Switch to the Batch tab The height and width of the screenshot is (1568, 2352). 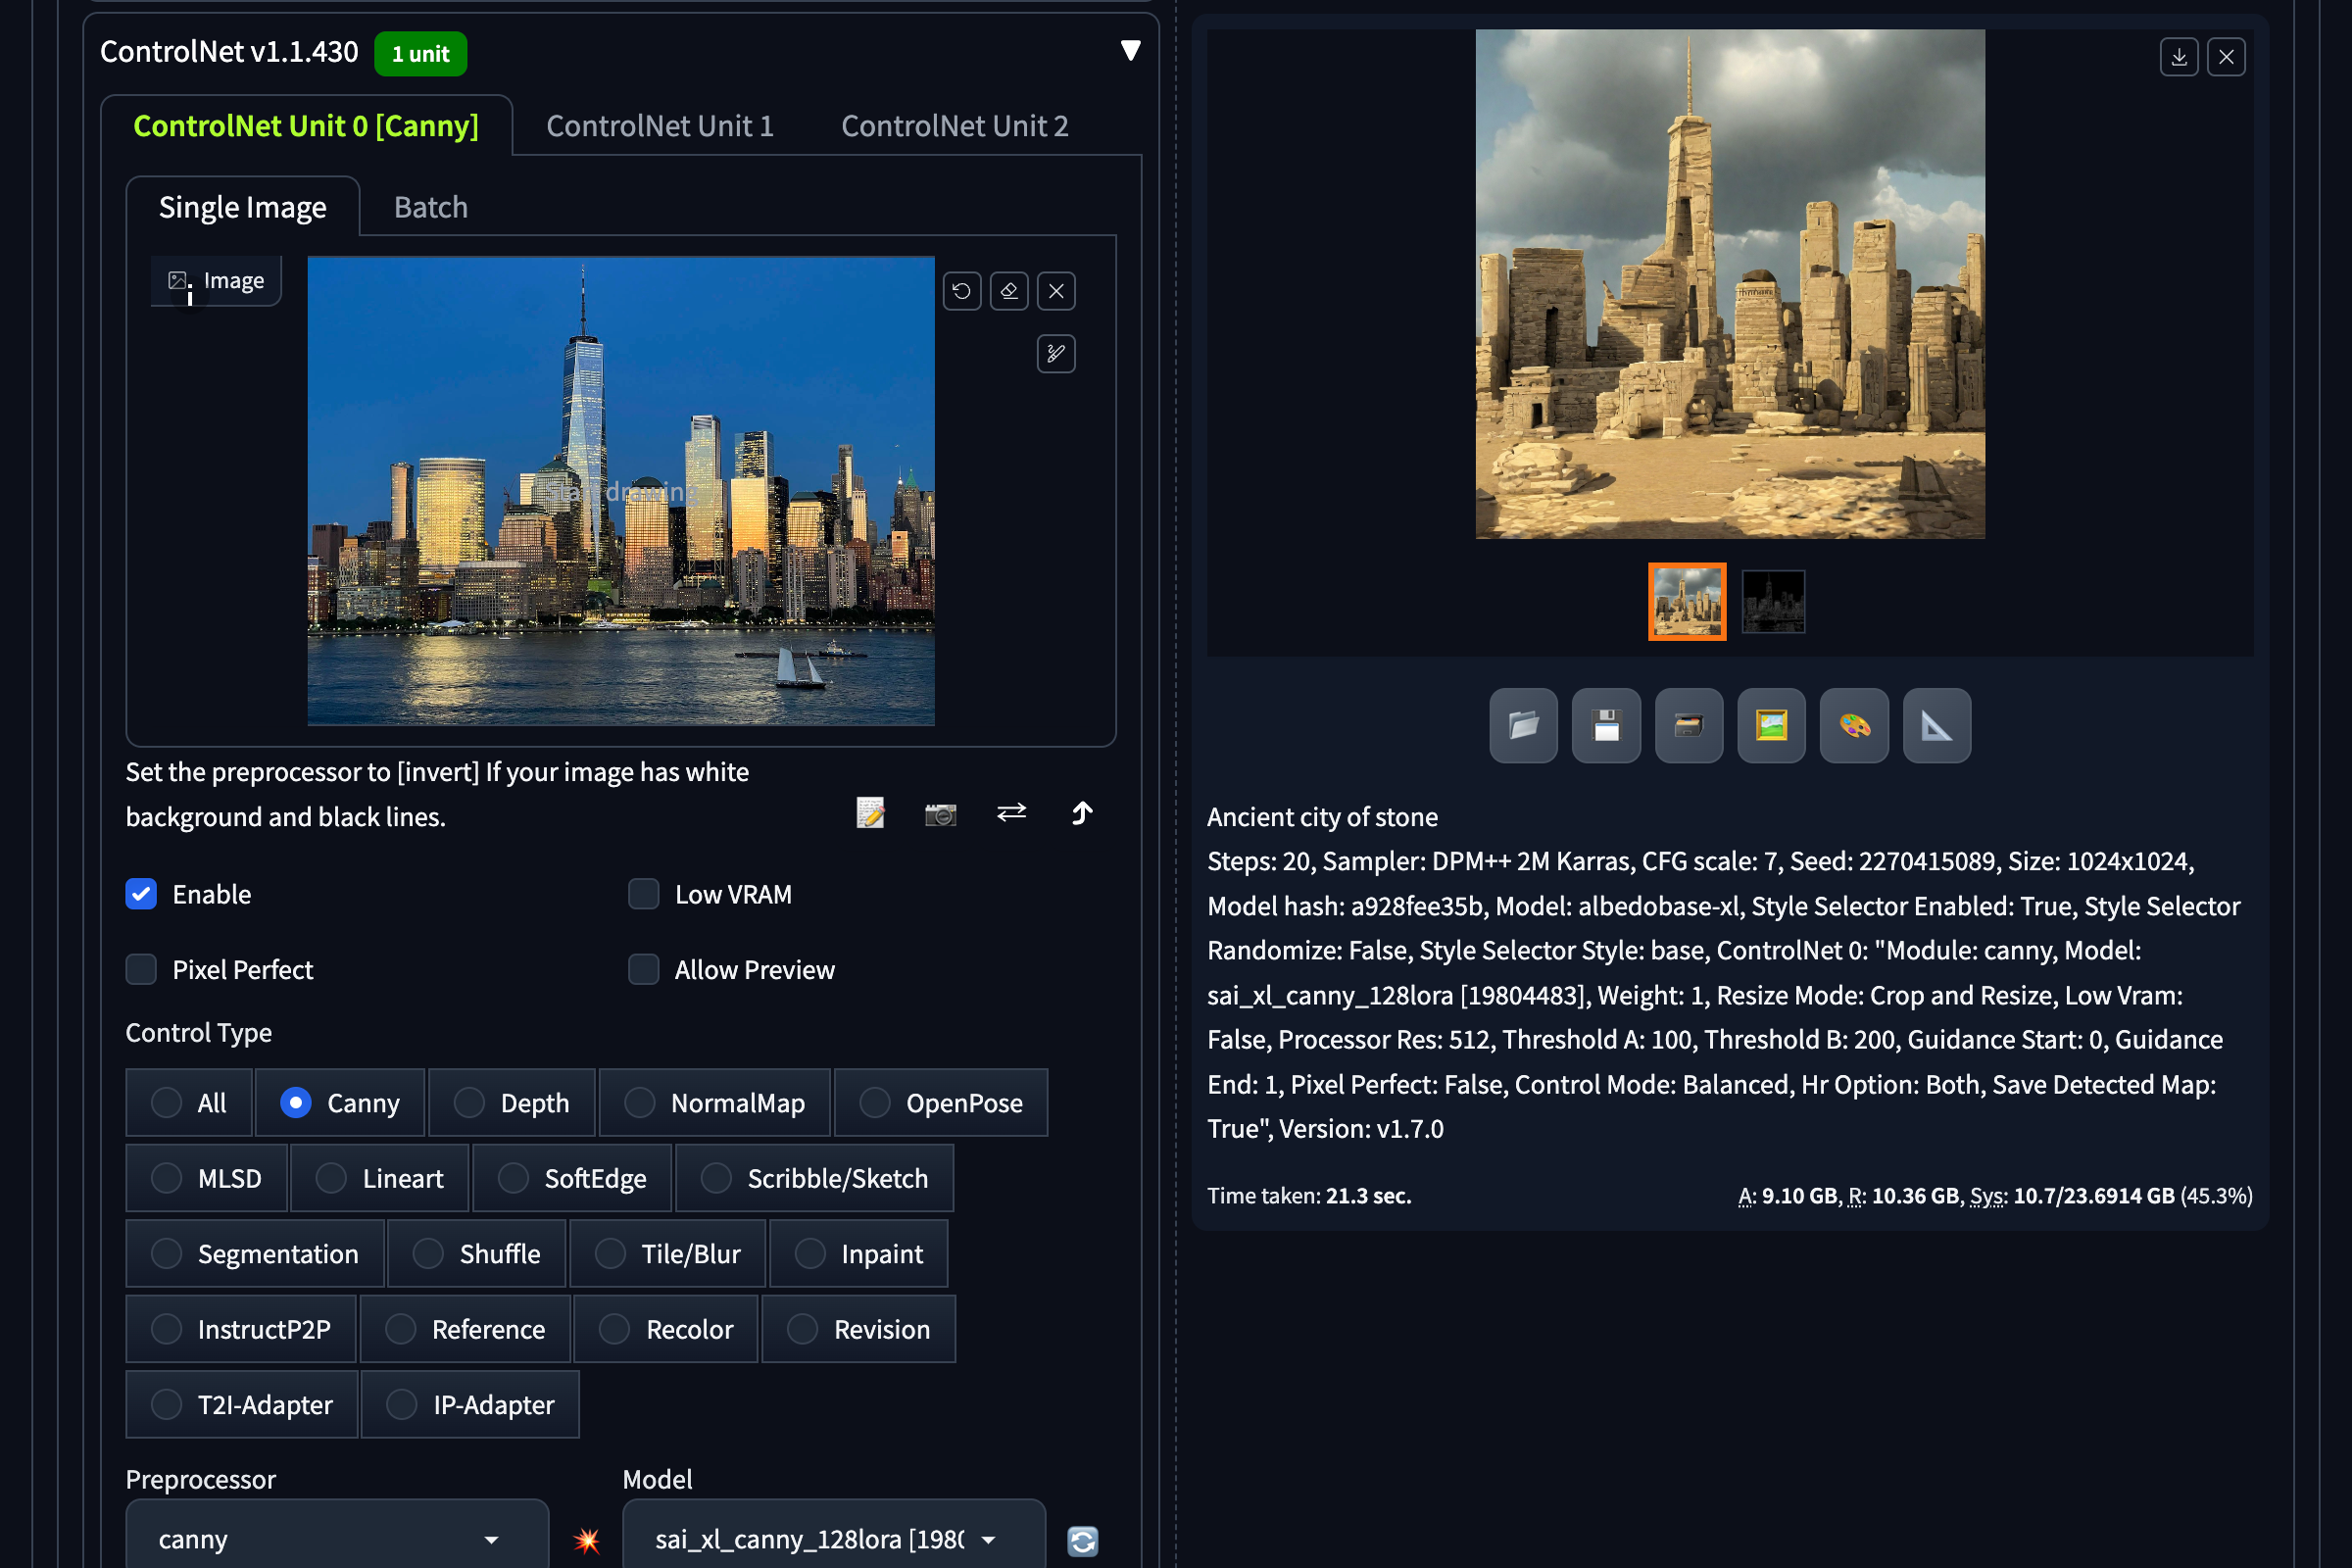pos(430,207)
